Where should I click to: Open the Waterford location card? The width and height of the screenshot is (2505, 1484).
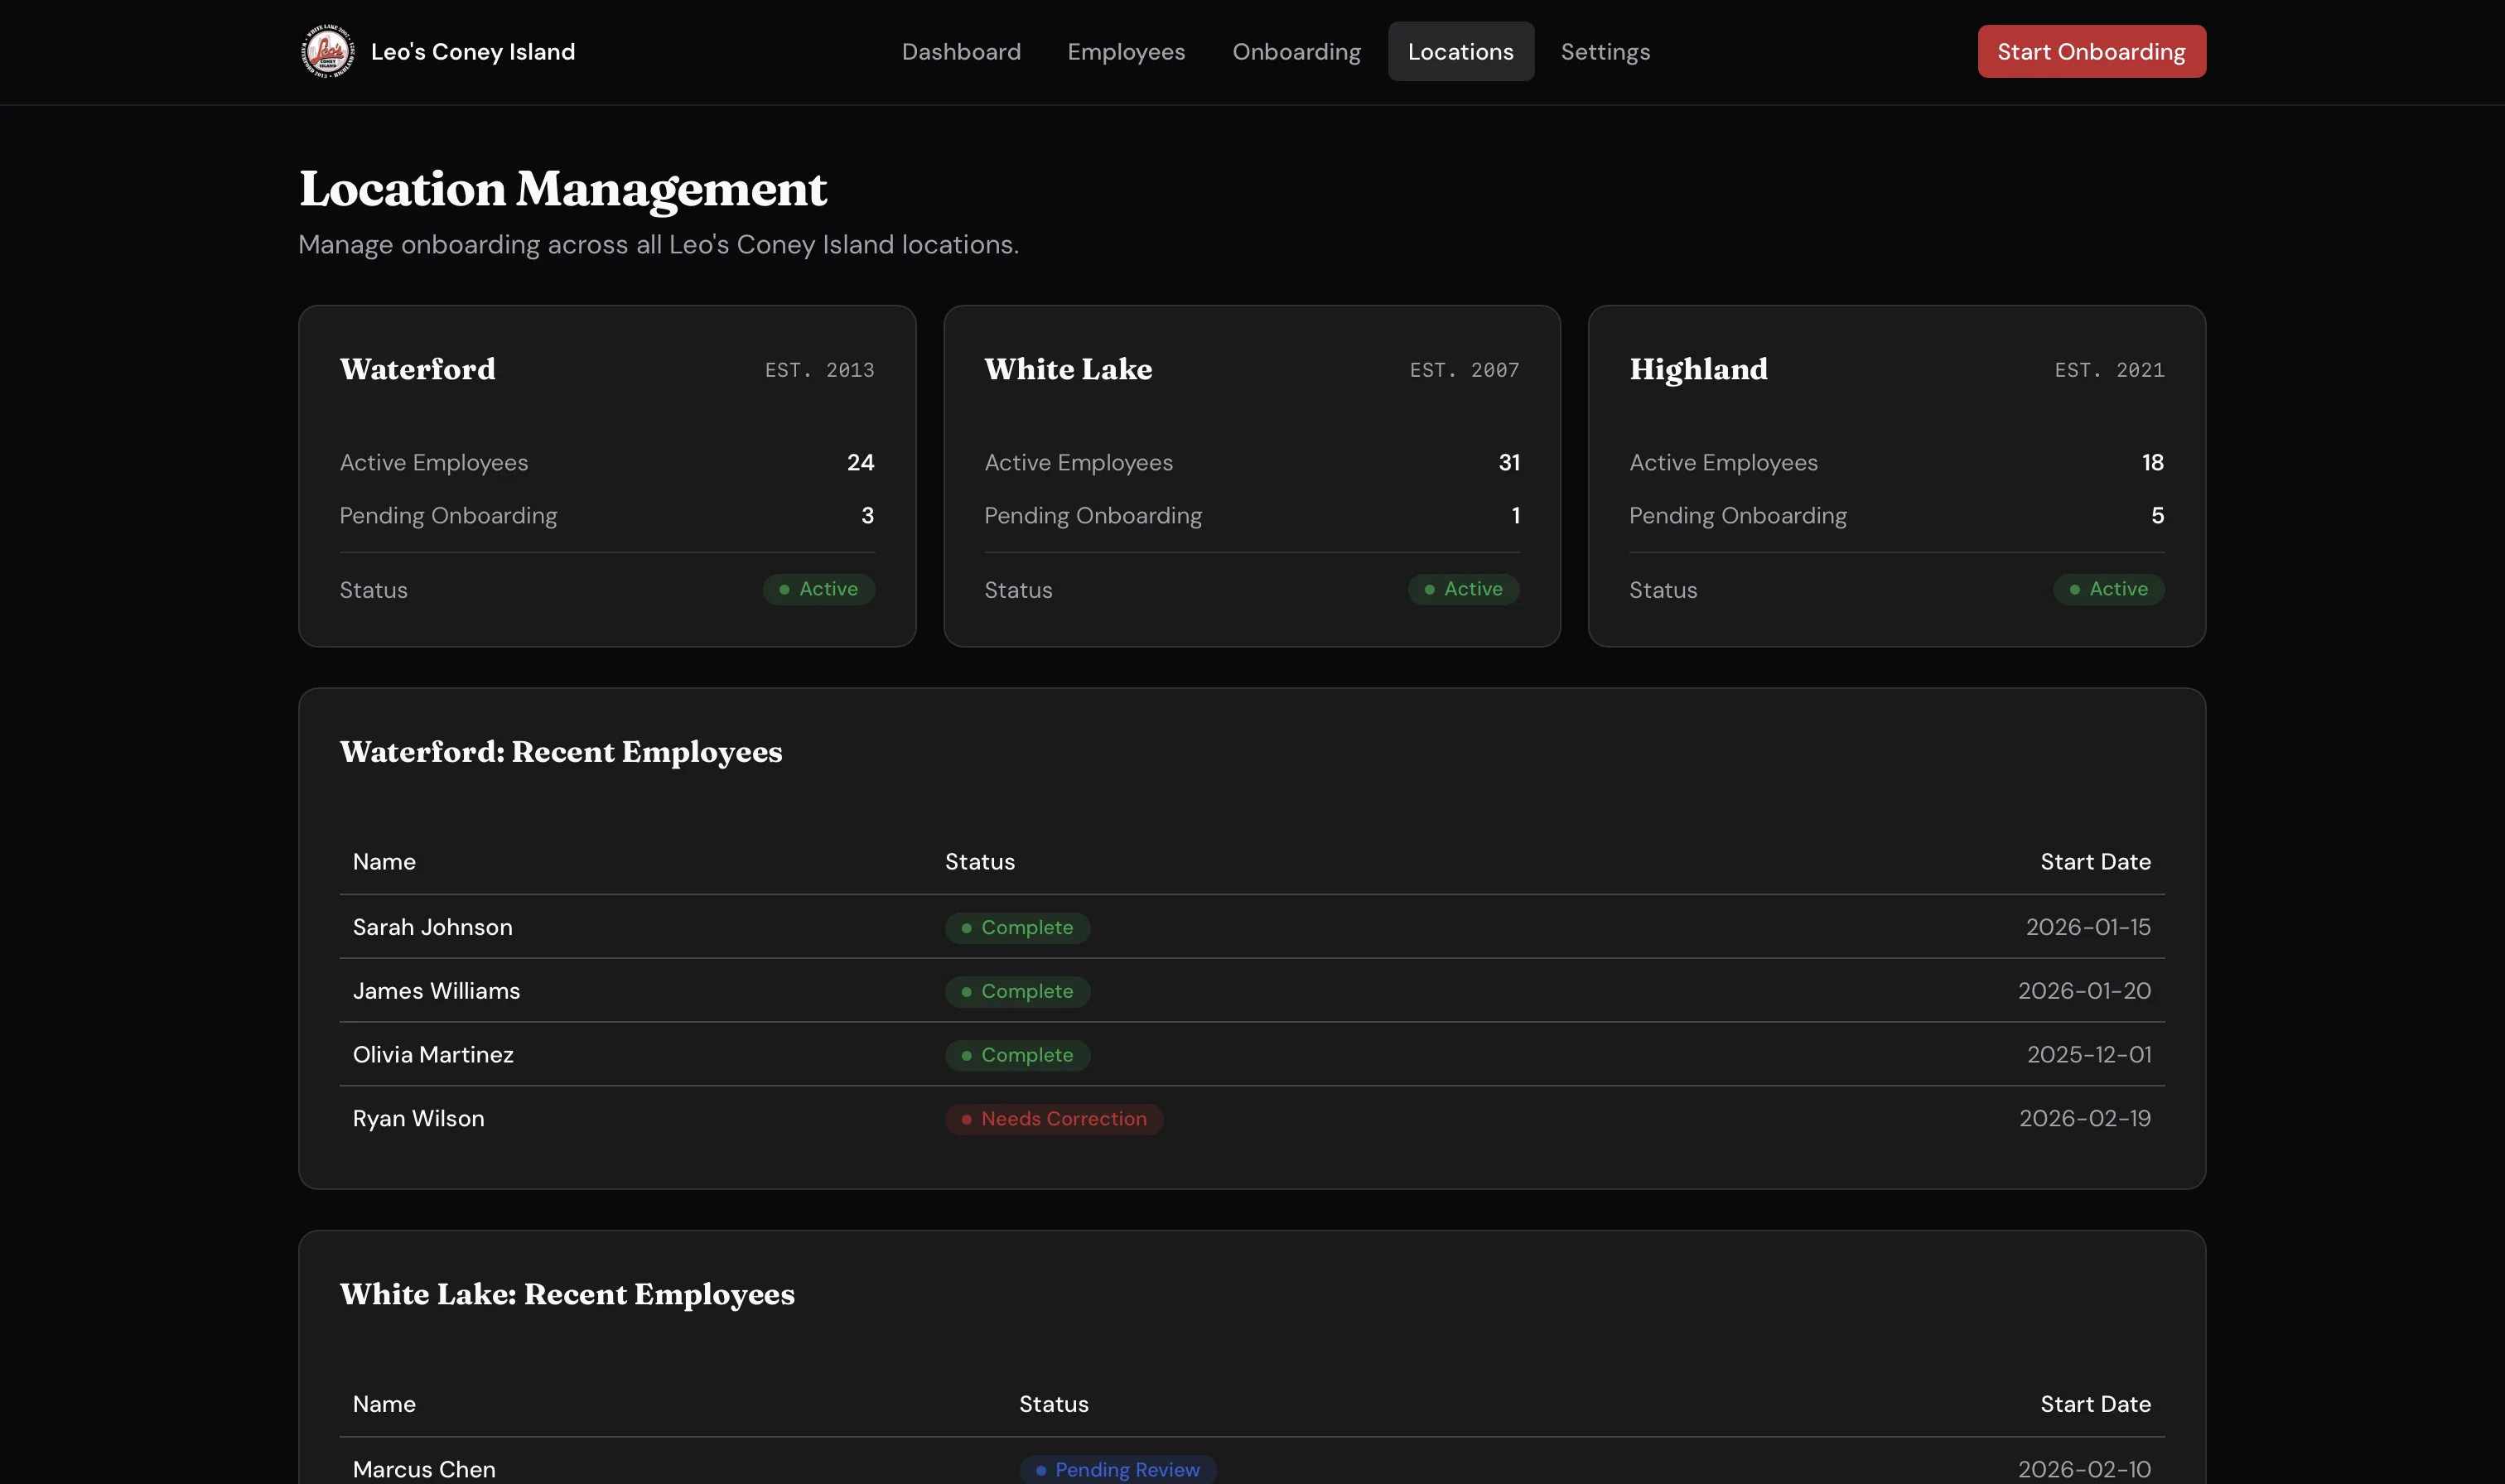point(607,476)
